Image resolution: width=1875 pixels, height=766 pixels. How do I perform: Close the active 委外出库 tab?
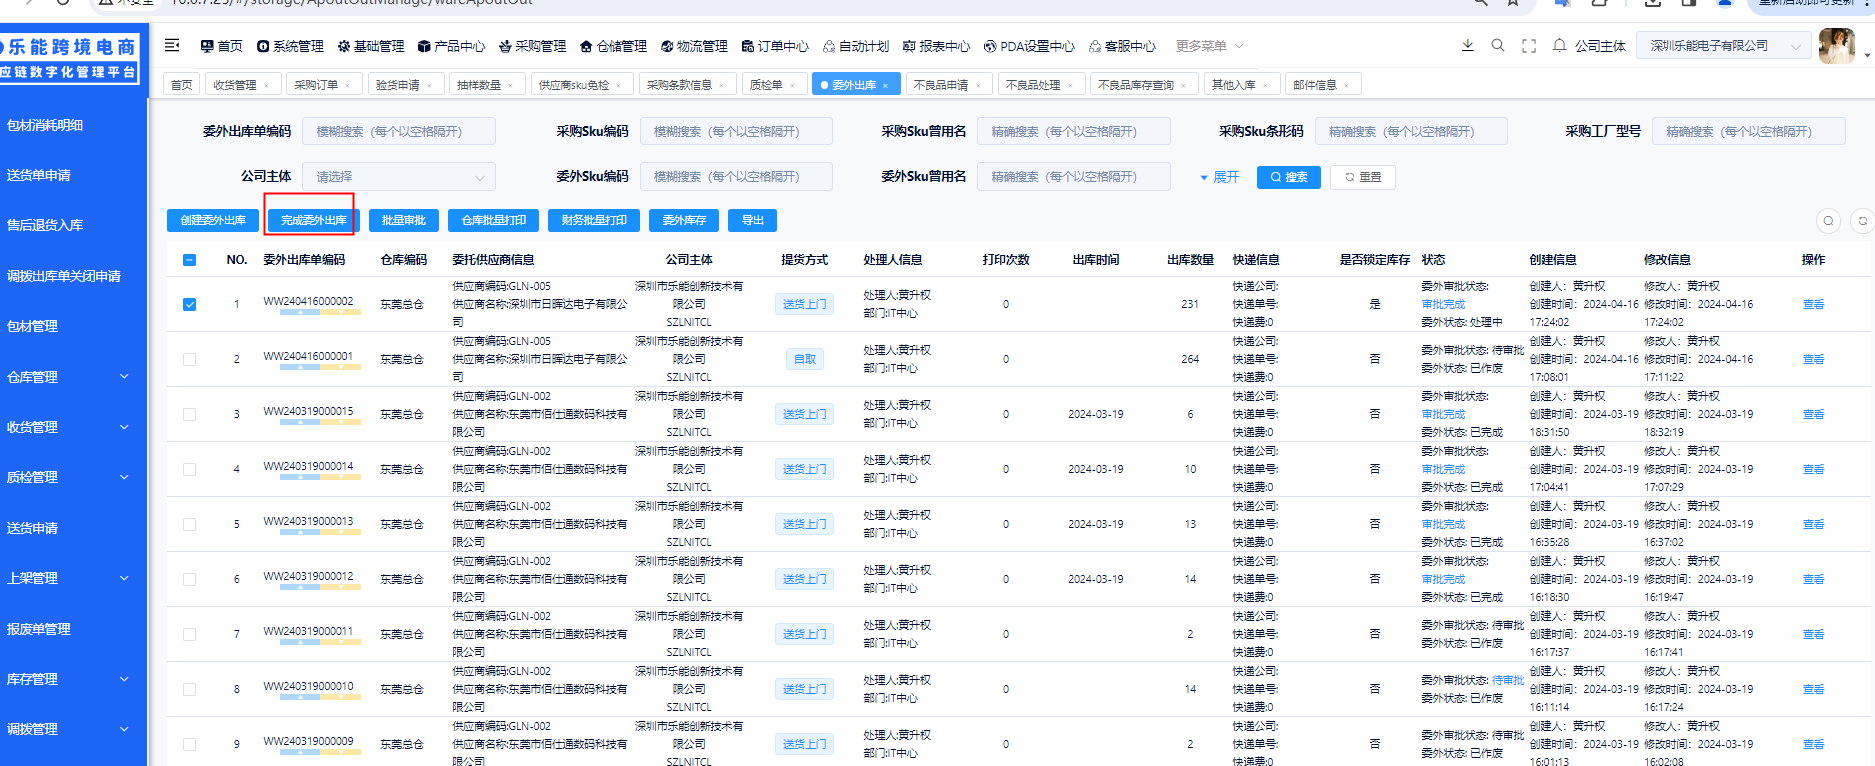pyautogui.click(x=885, y=85)
